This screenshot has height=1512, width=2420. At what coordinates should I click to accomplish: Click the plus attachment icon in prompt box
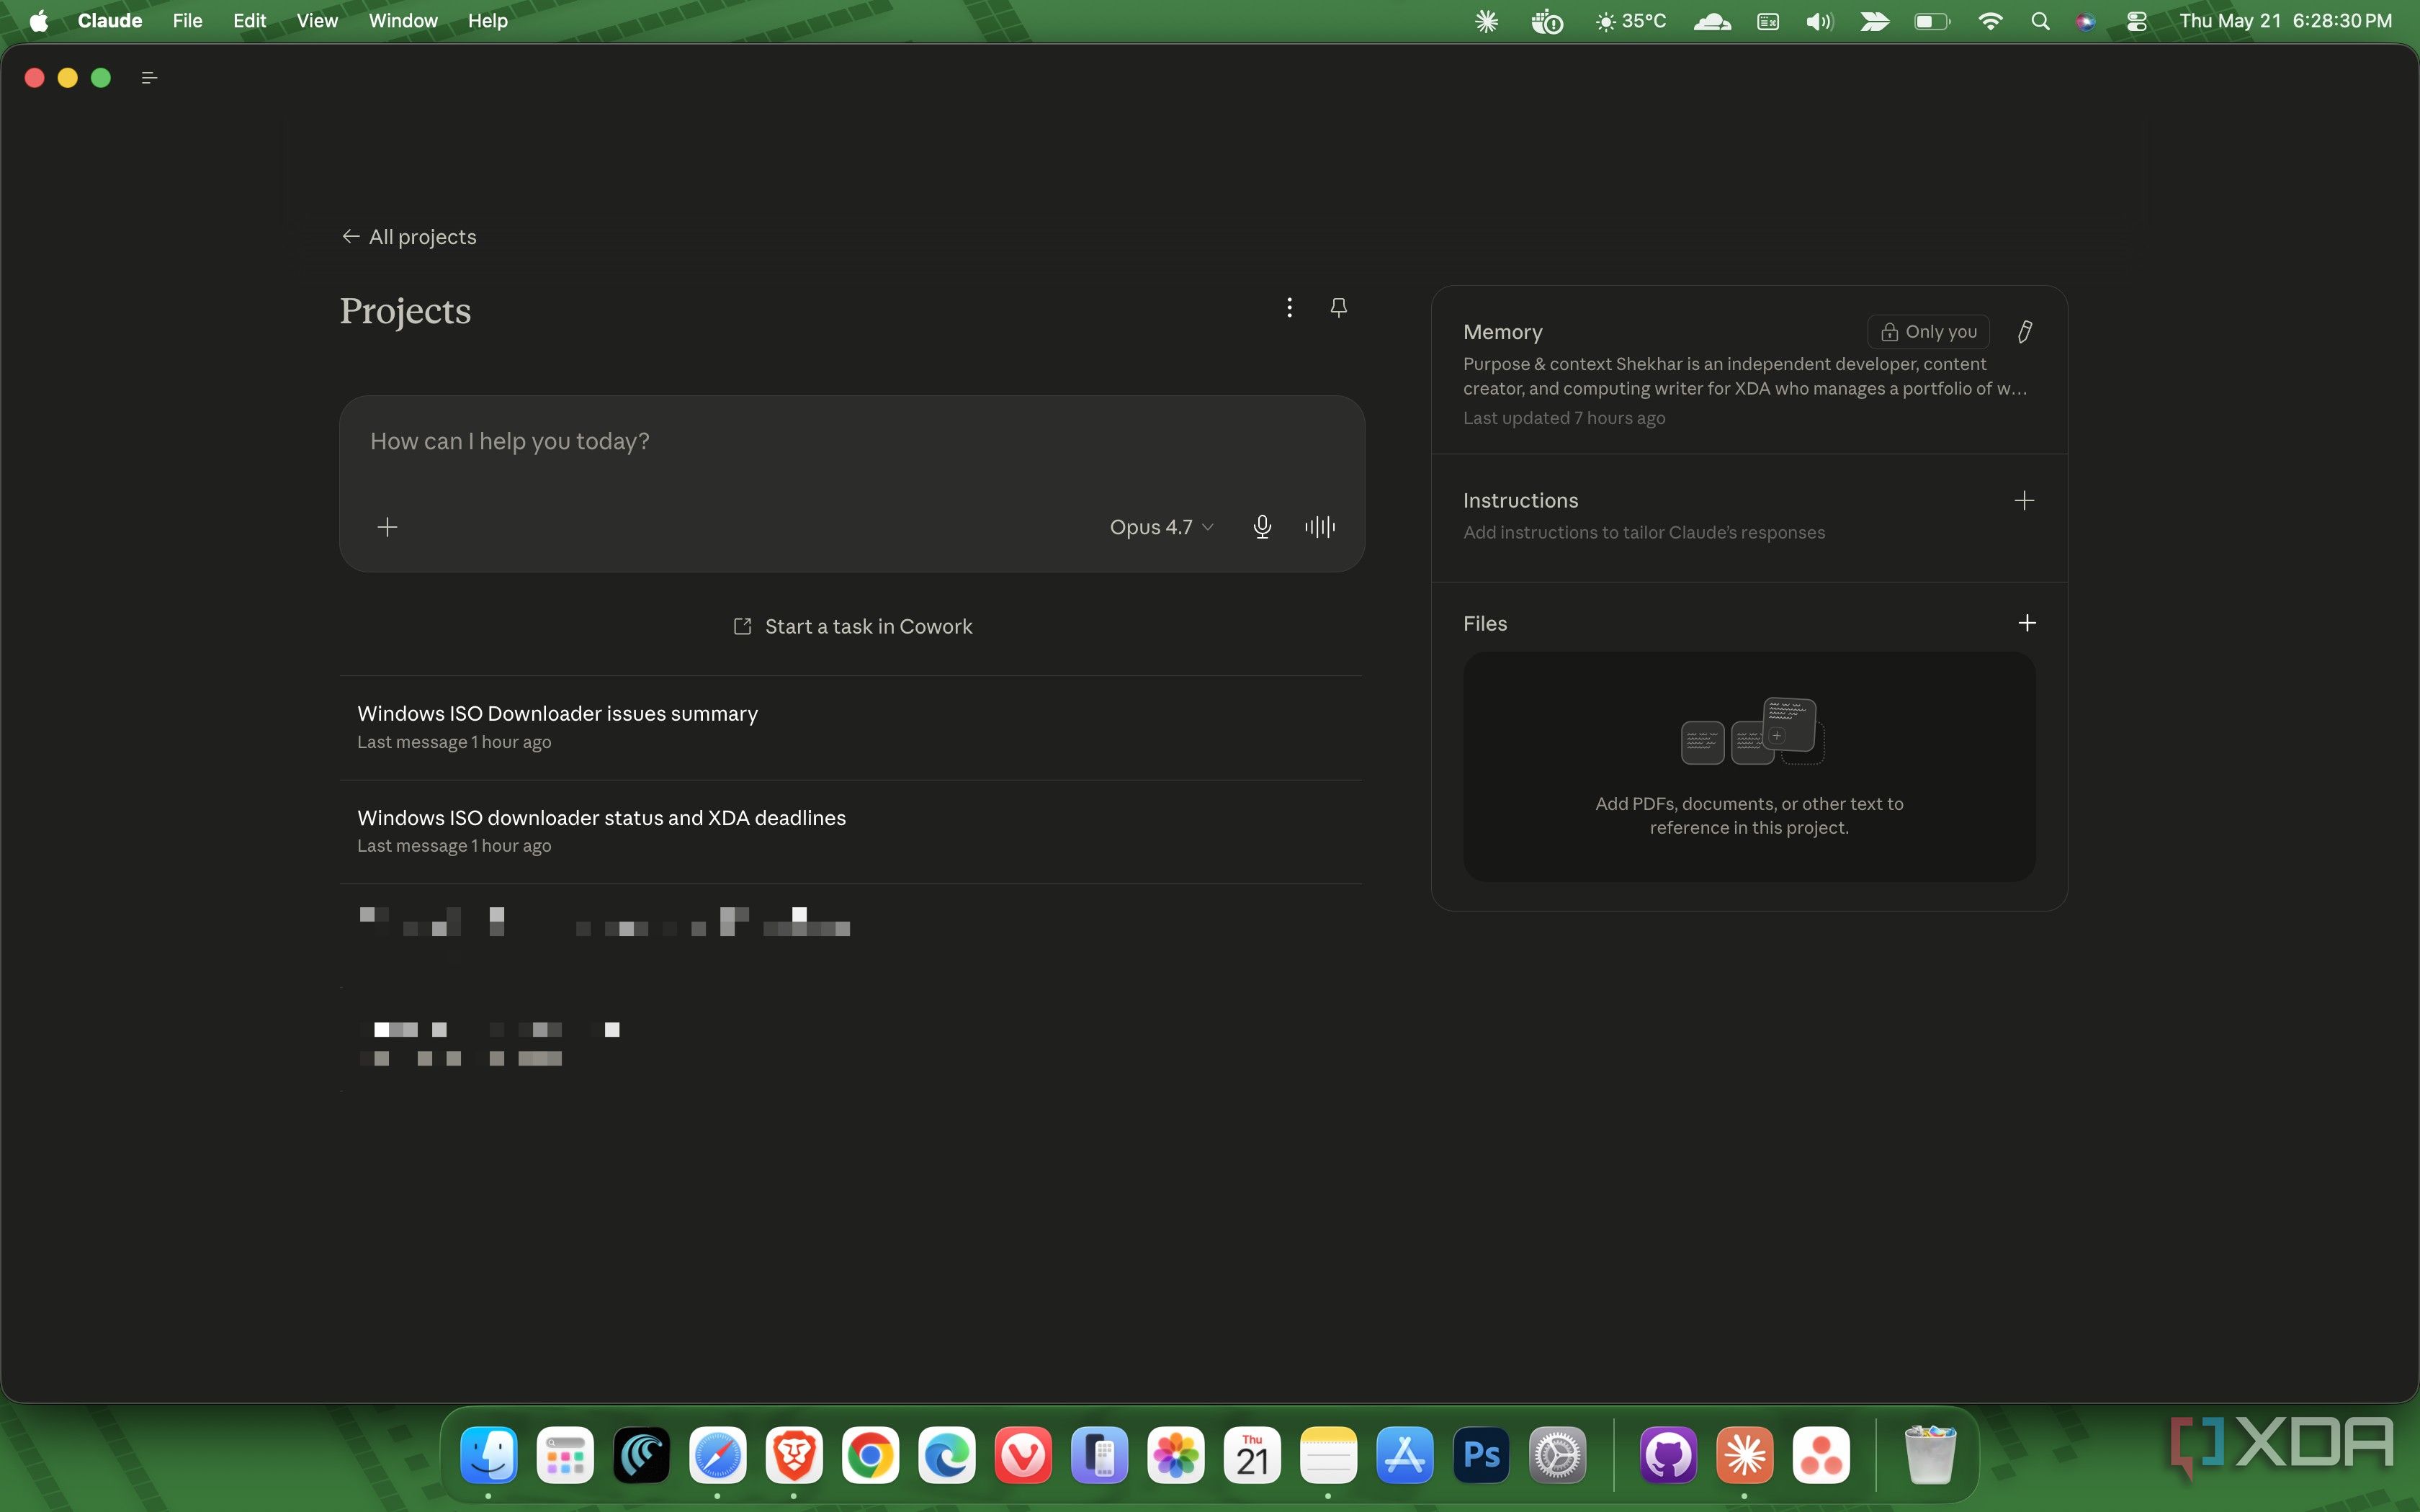[387, 527]
